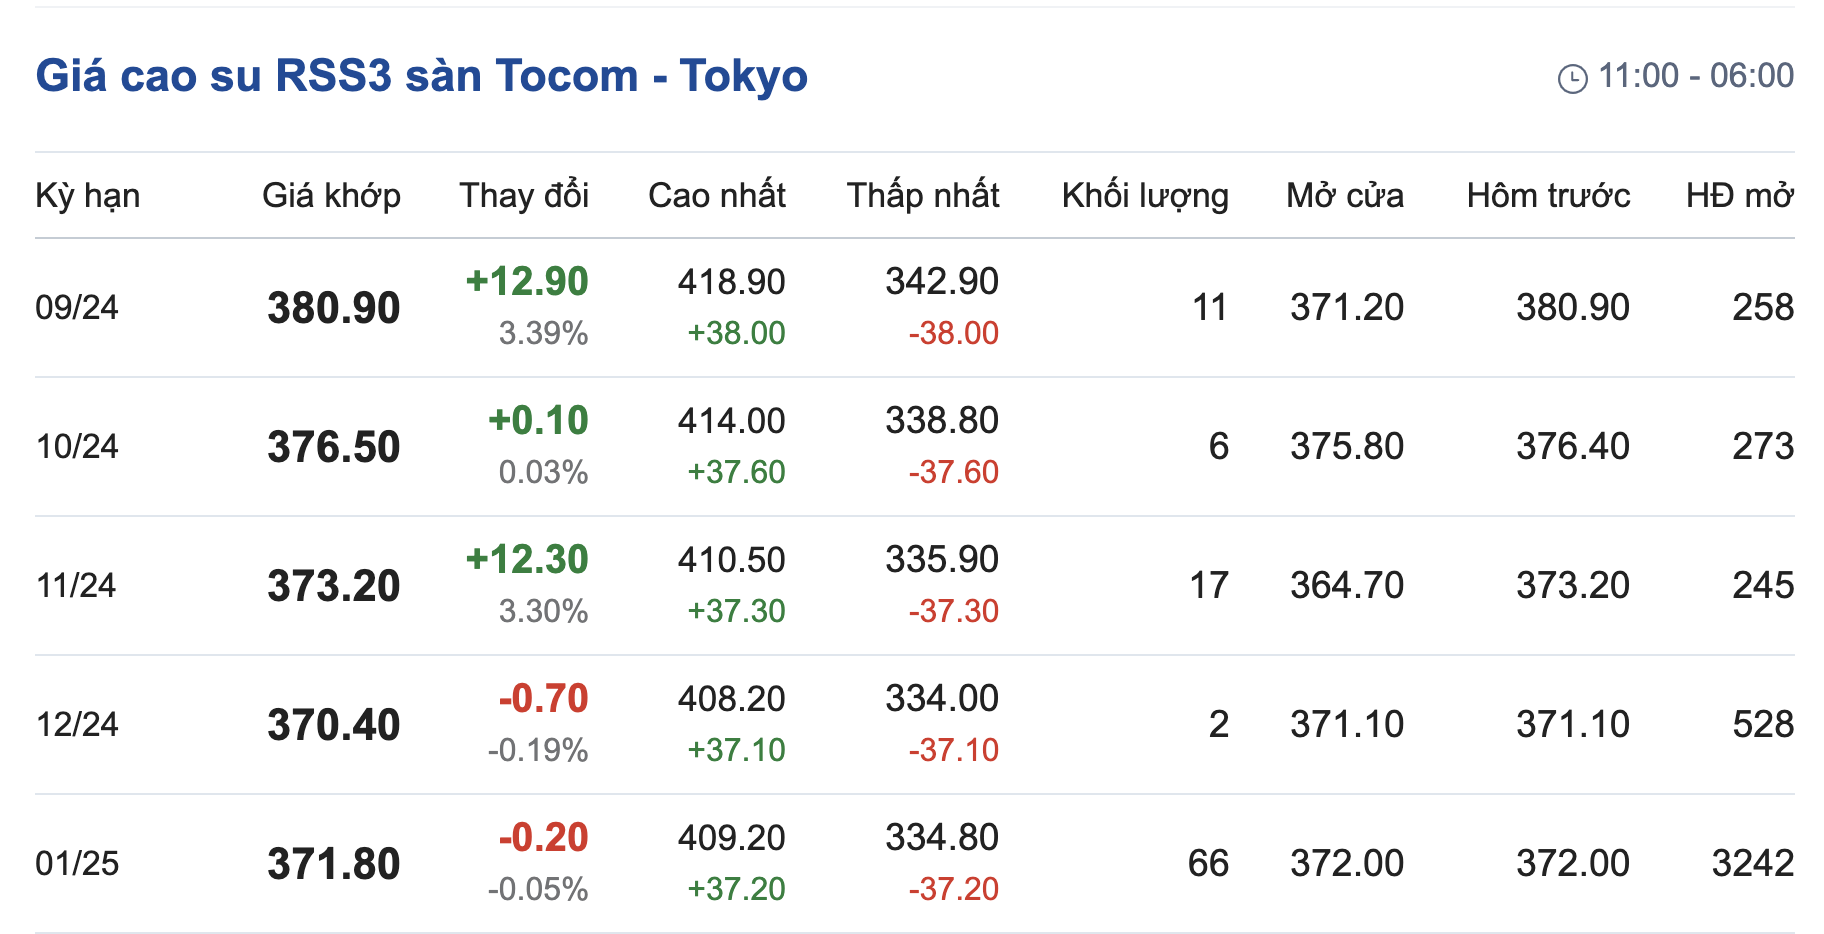Open the 10/24 contract term

tap(77, 446)
